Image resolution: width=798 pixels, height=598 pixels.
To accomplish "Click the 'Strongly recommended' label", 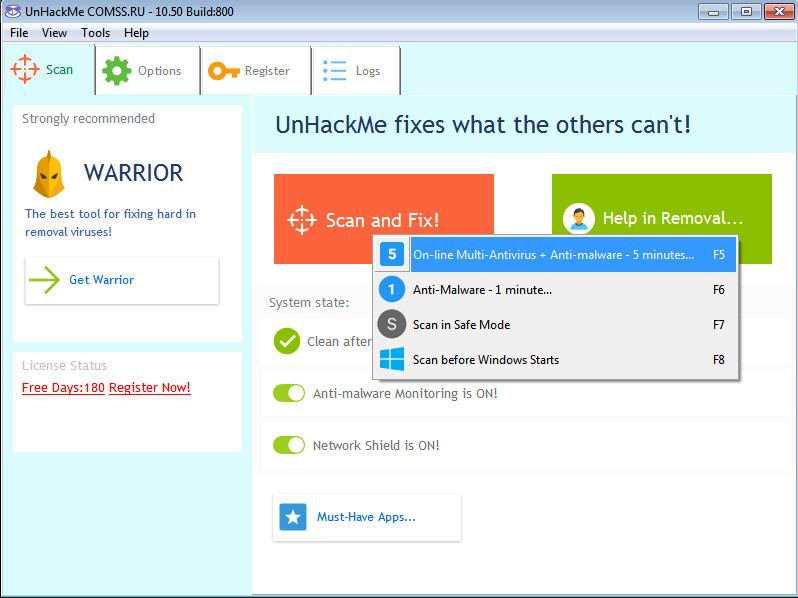I will tap(88, 119).
